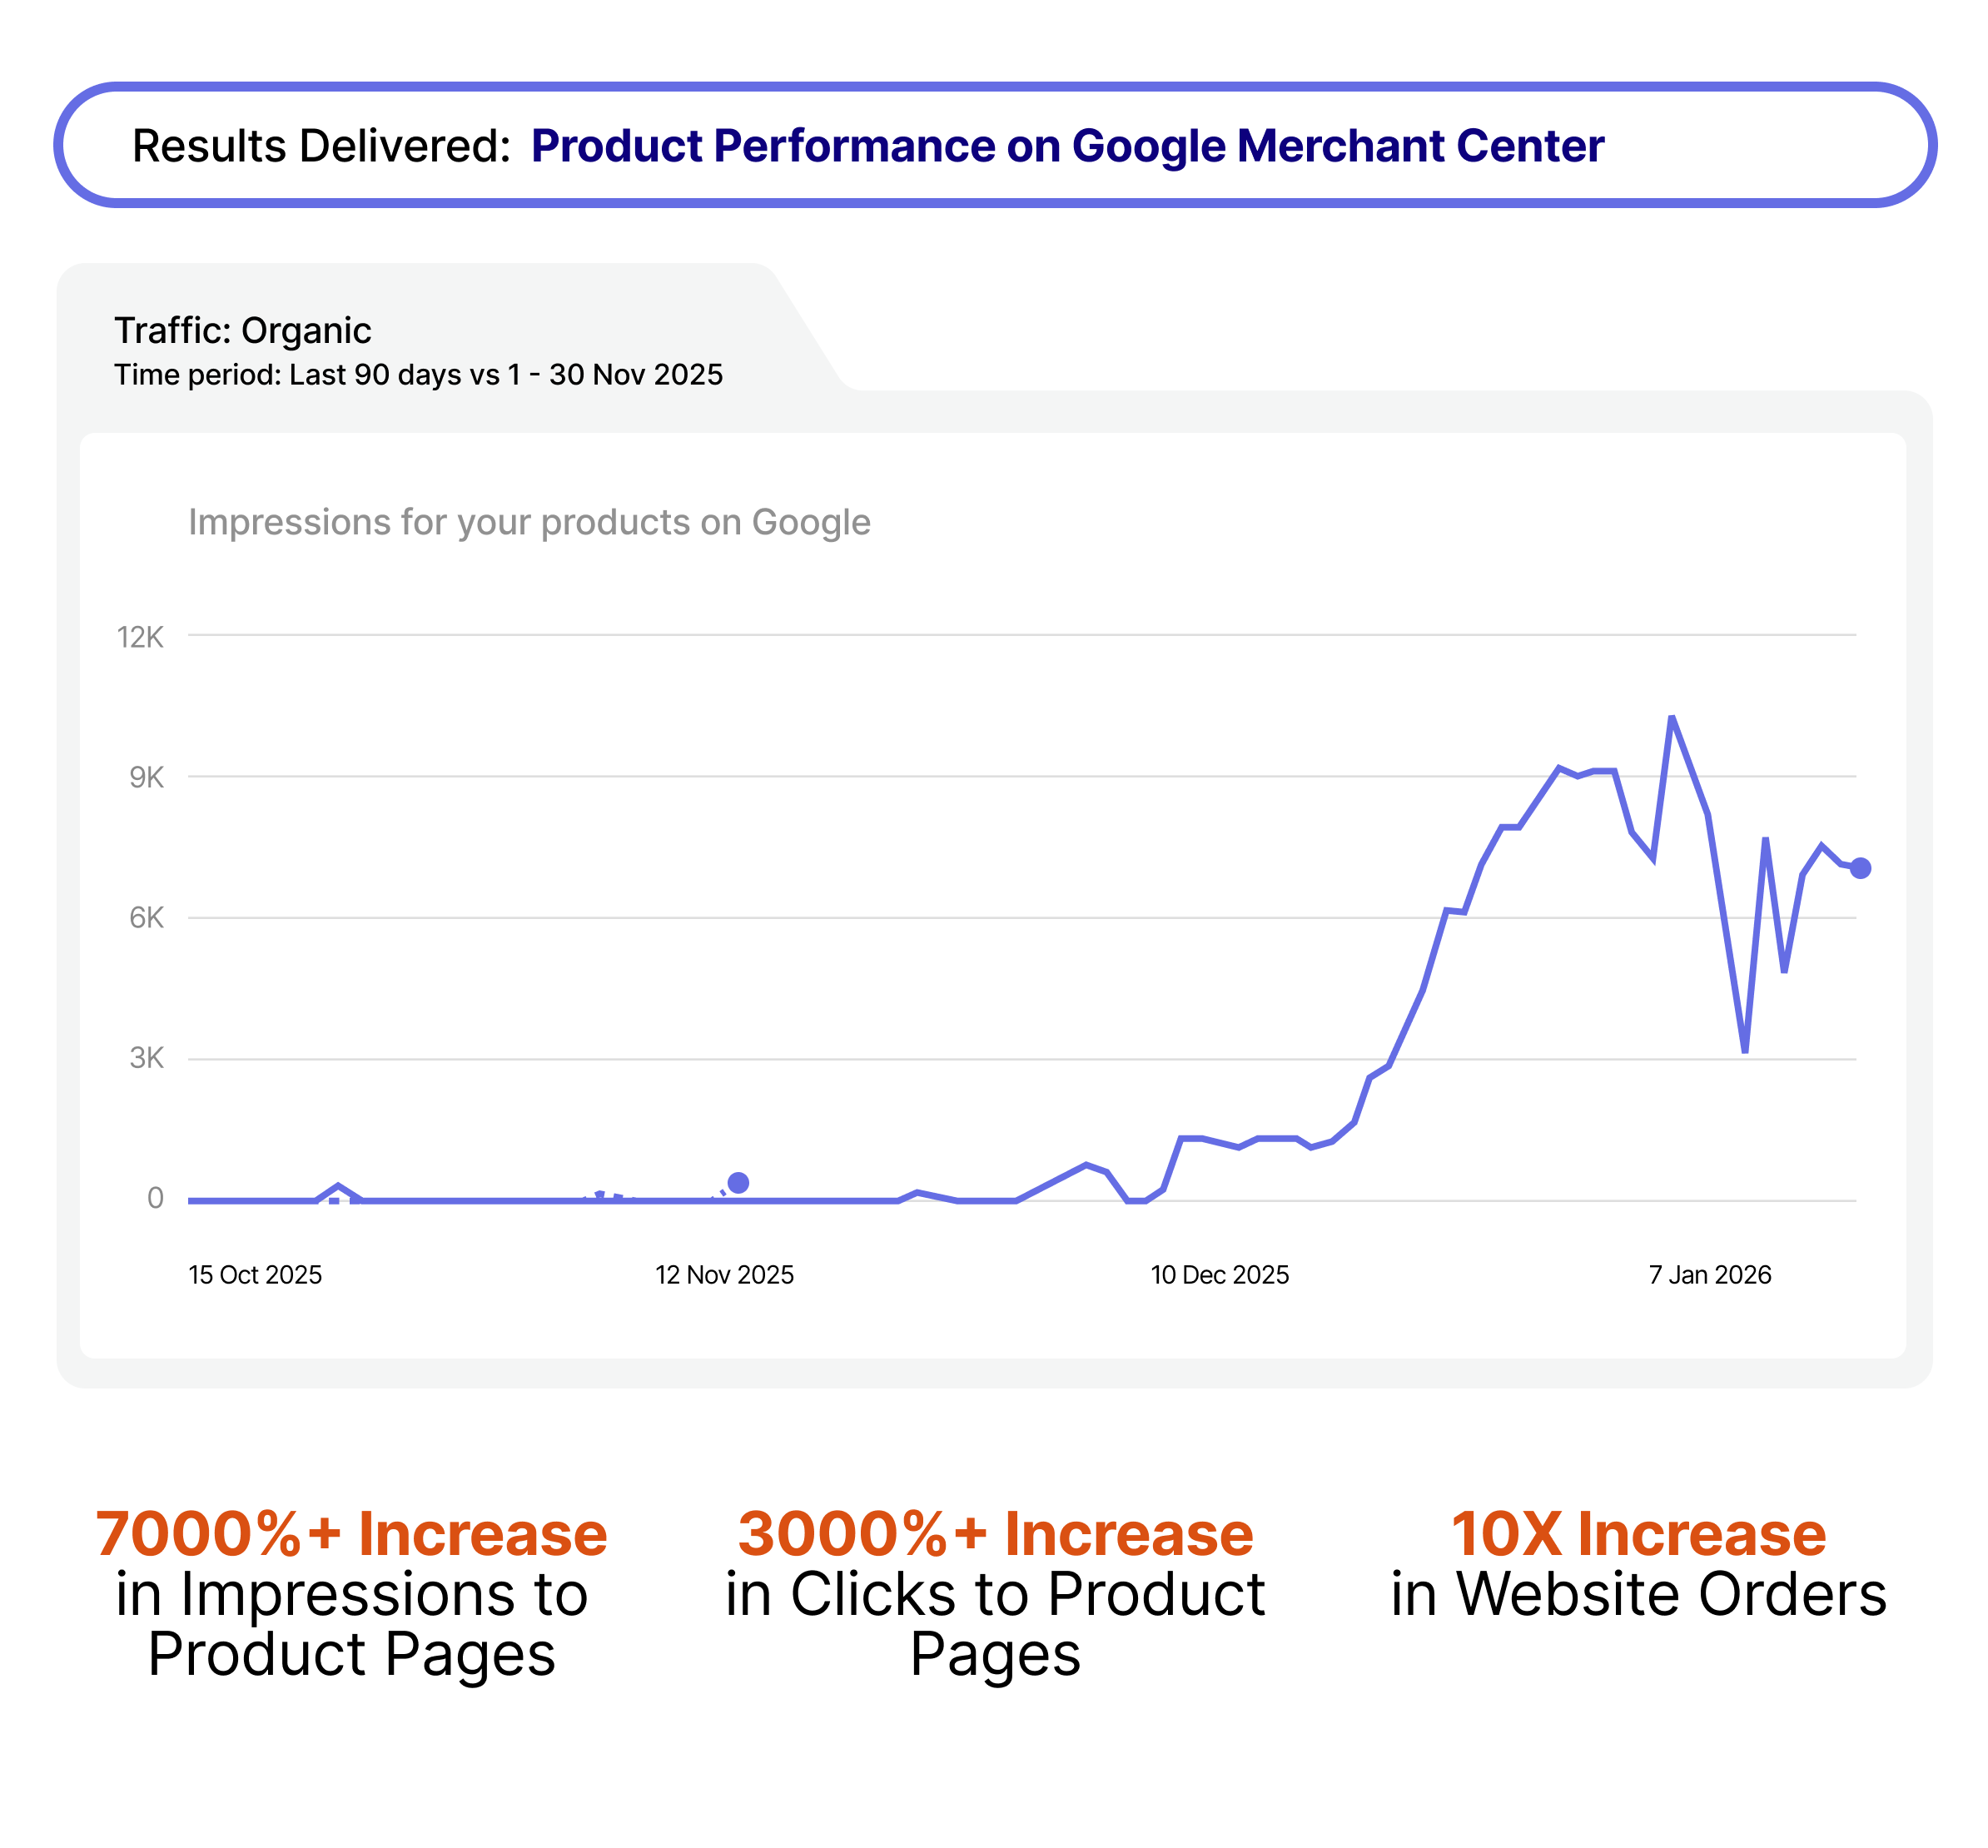Open the Time period selector
This screenshot has height=1848, width=1988.
coord(419,375)
